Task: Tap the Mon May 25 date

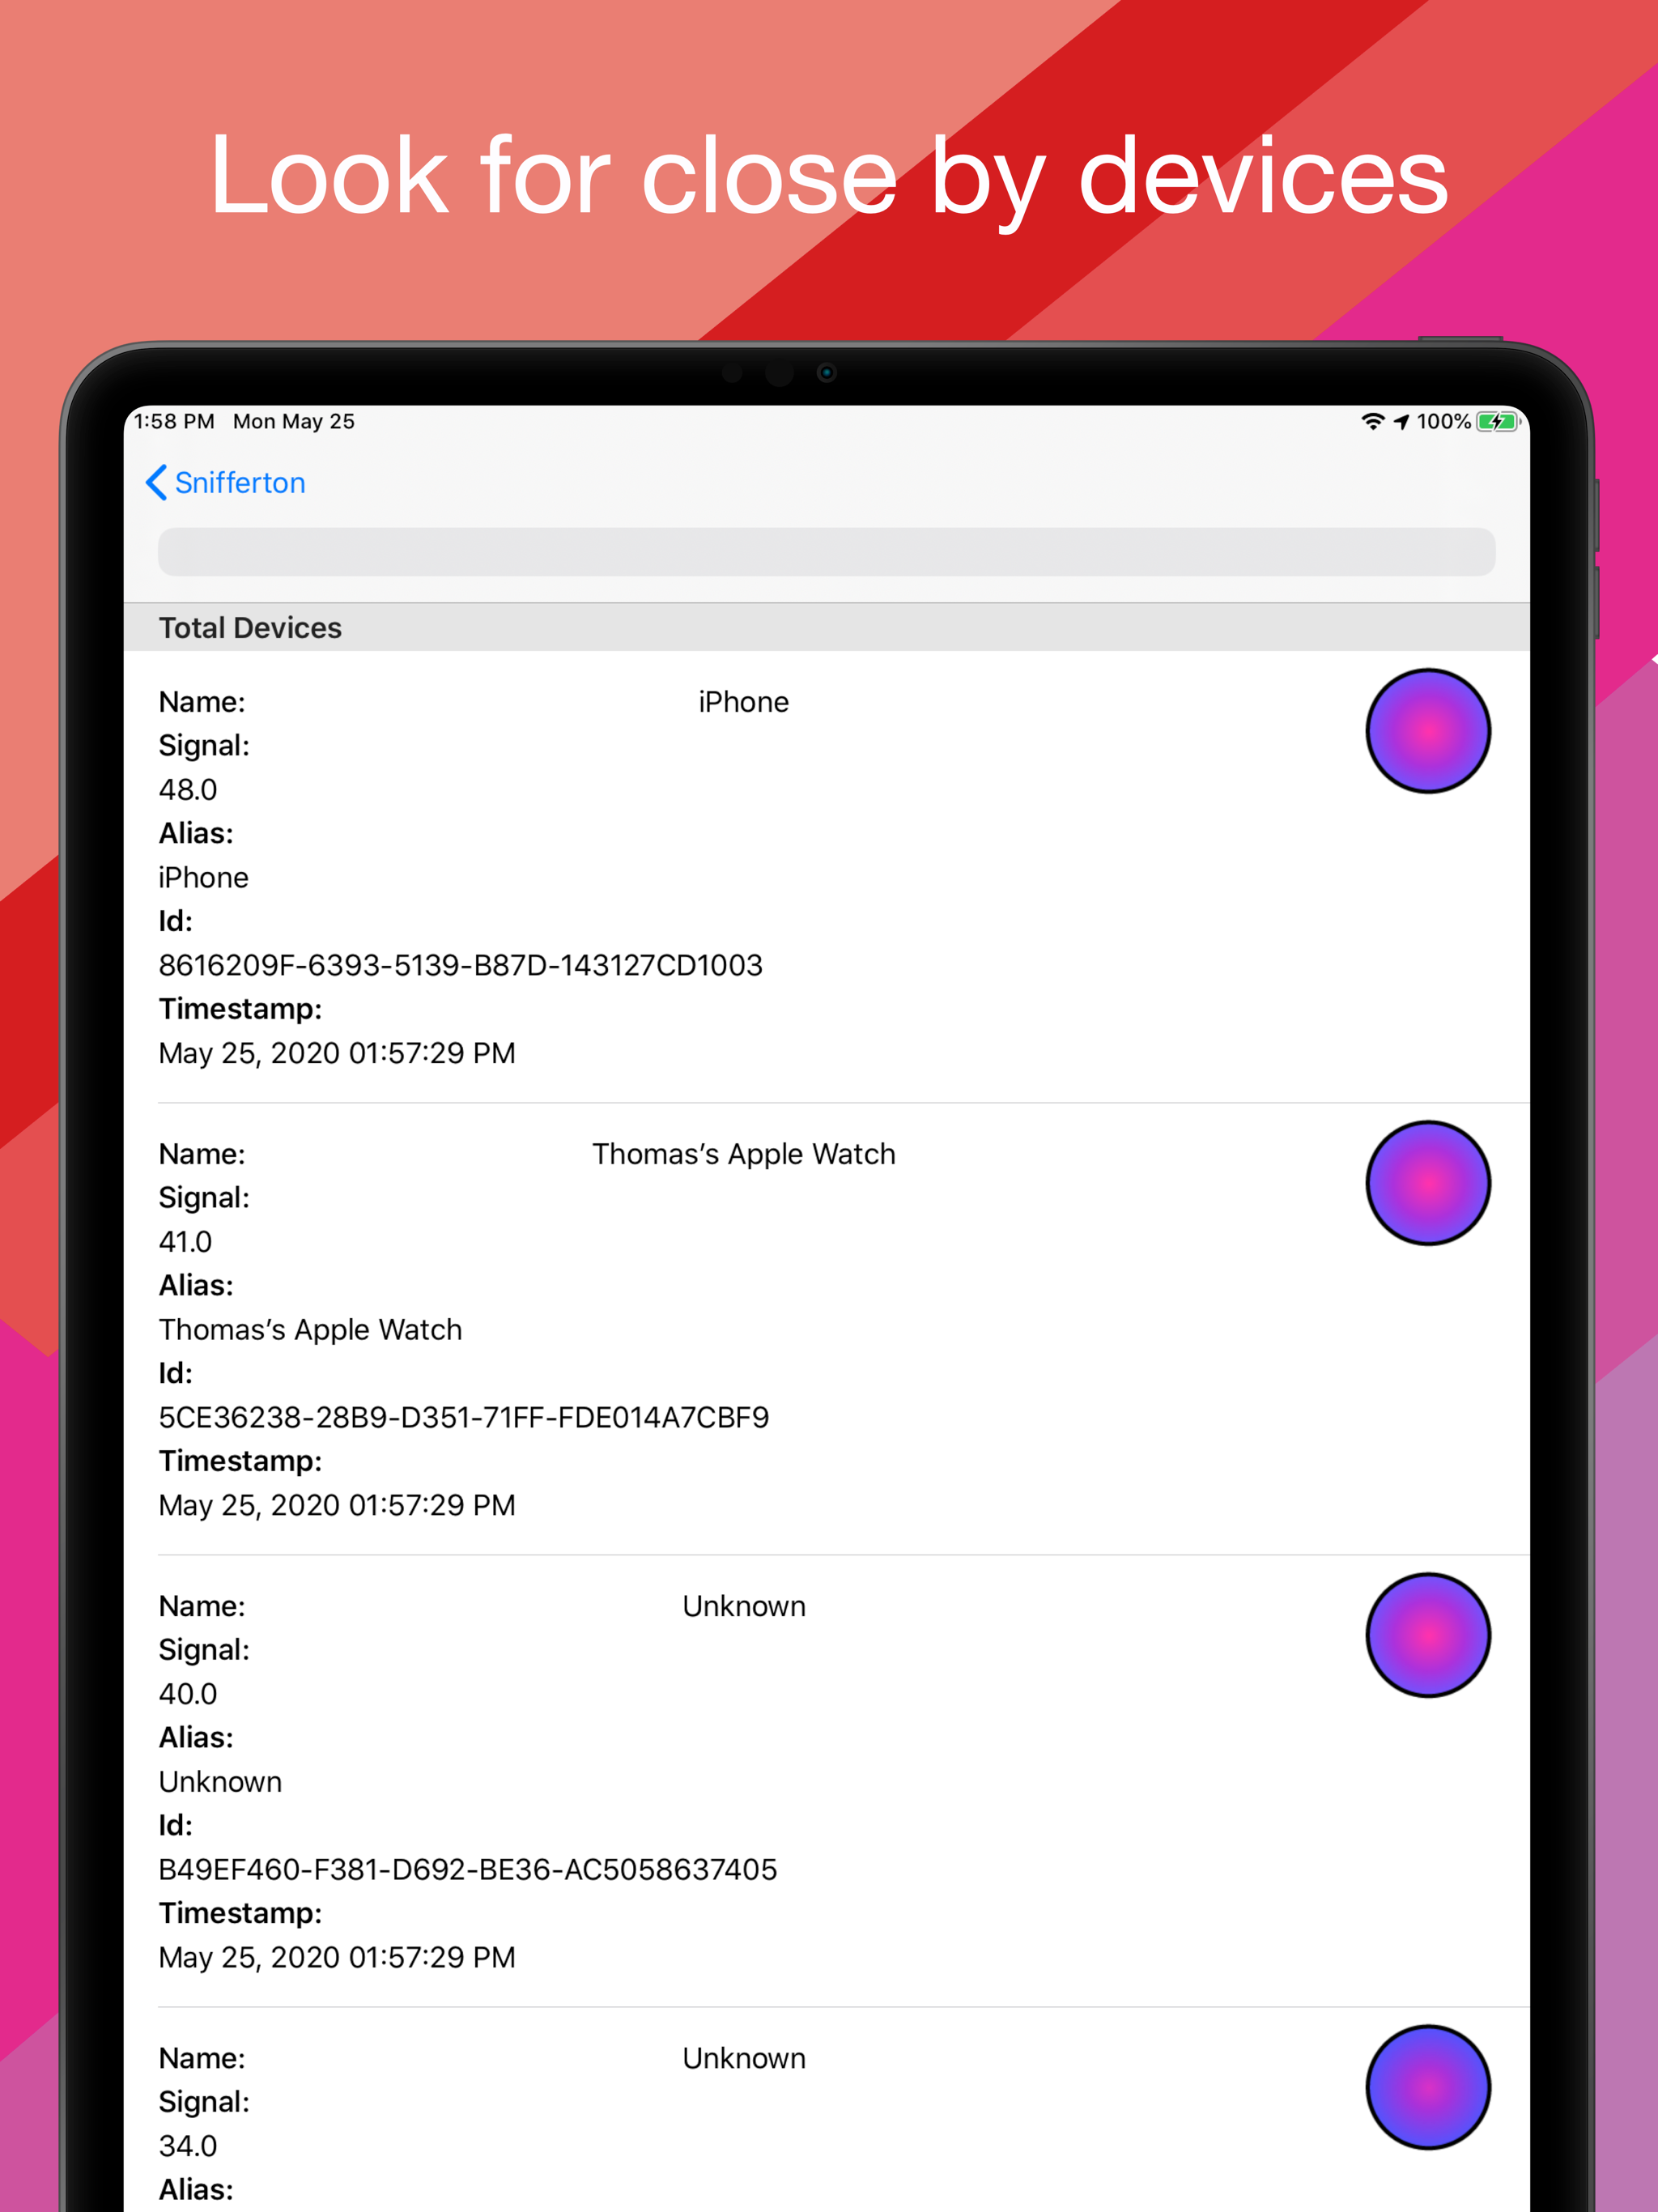Action: 294,421
